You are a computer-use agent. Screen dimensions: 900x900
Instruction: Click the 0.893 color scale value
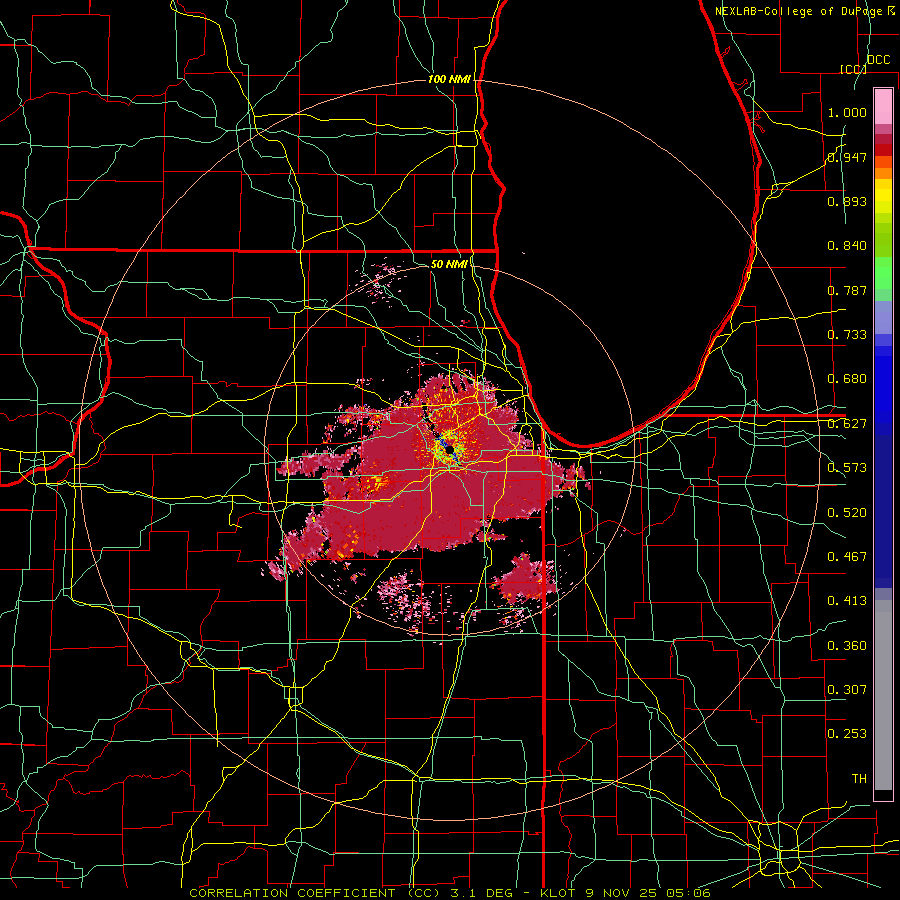coord(847,201)
